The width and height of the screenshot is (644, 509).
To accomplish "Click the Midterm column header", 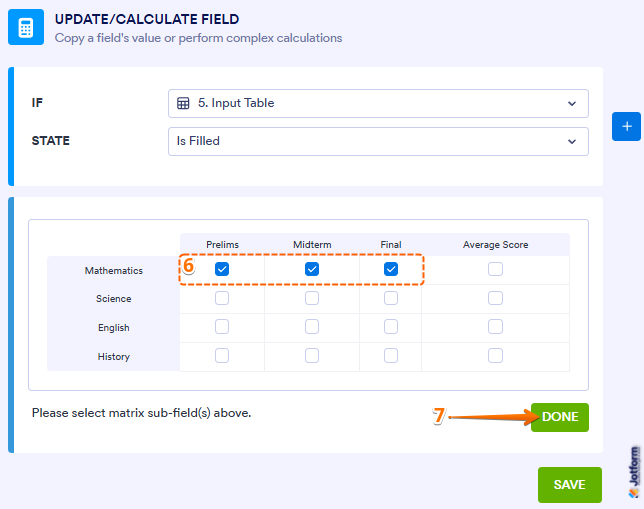I will tap(312, 245).
